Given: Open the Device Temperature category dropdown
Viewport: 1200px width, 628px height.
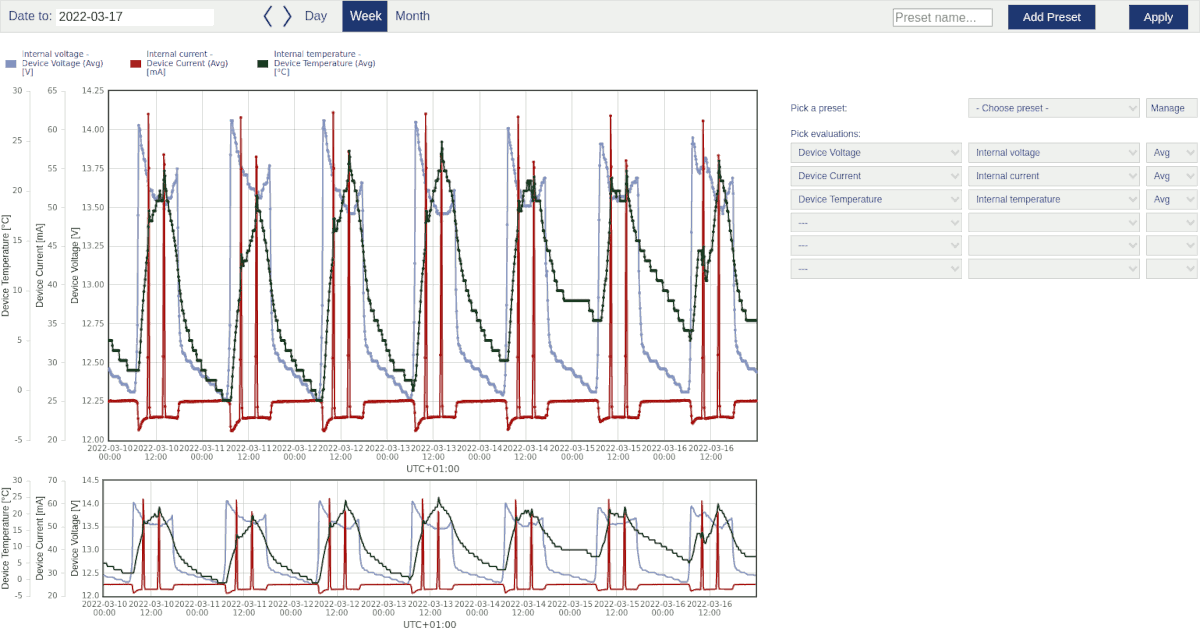Looking at the screenshot, I should [876, 199].
